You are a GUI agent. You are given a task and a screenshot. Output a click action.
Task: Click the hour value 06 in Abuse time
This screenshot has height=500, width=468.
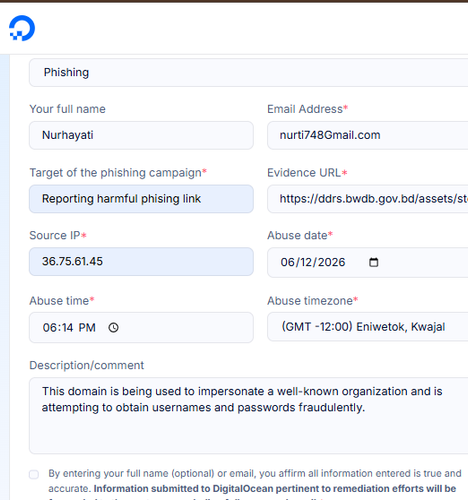tap(48, 328)
